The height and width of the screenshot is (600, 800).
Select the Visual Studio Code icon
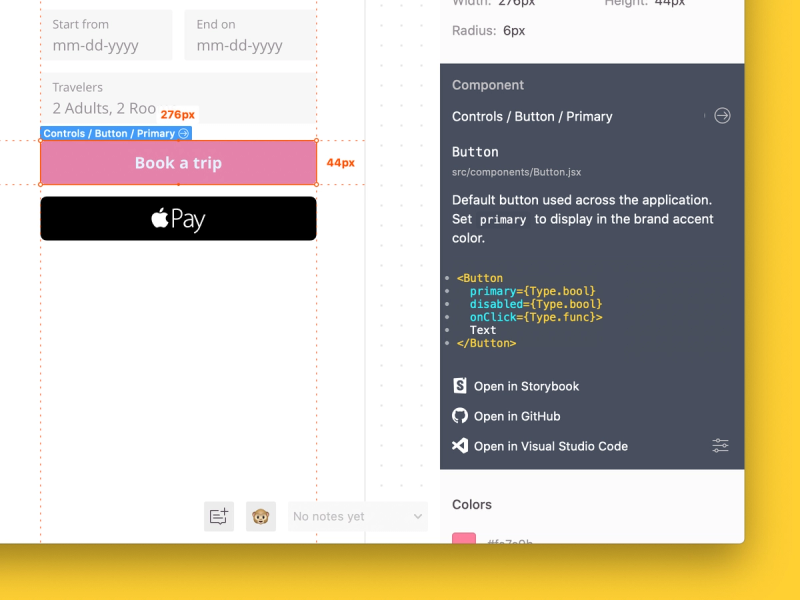point(459,446)
